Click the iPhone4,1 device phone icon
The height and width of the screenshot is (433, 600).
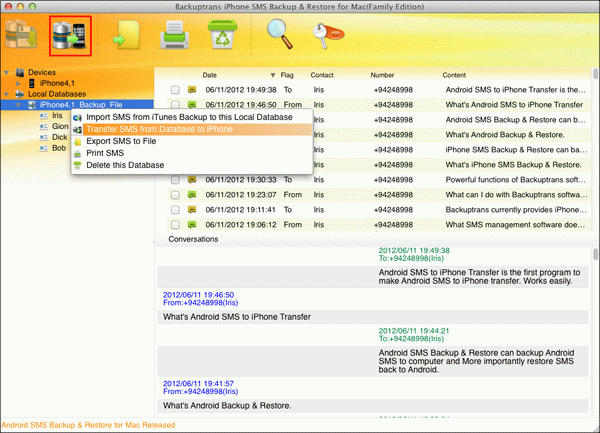point(32,83)
